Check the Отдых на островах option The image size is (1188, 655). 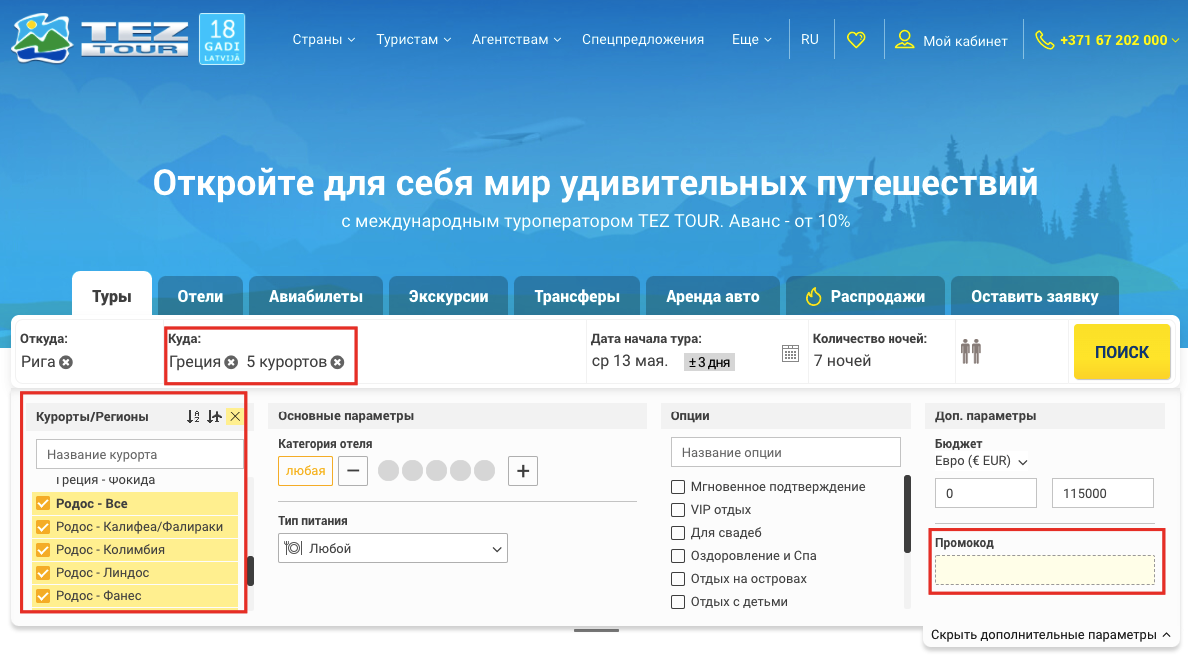678,579
